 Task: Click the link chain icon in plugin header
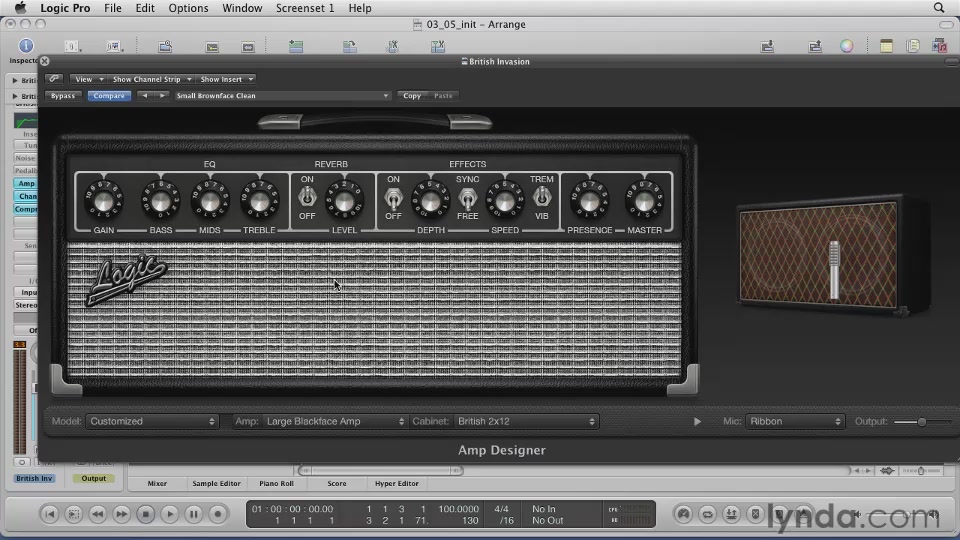[x=54, y=79]
